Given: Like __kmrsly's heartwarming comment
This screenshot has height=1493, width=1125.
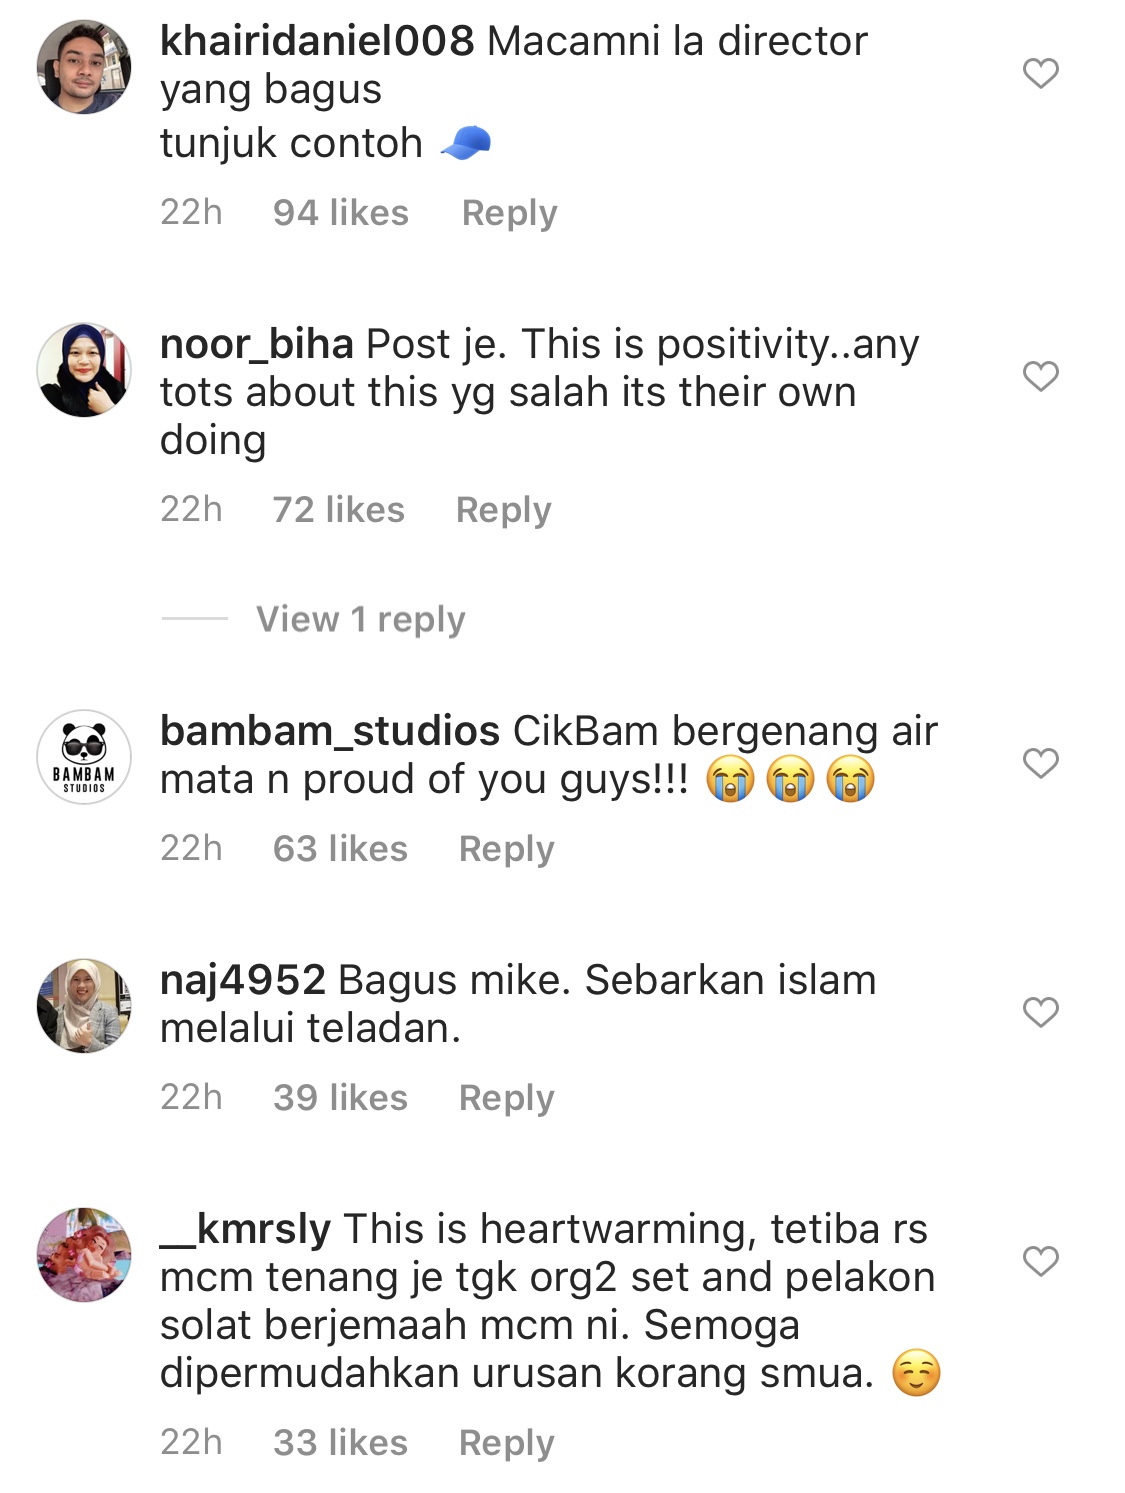Looking at the screenshot, I should click(1040, 1261).
